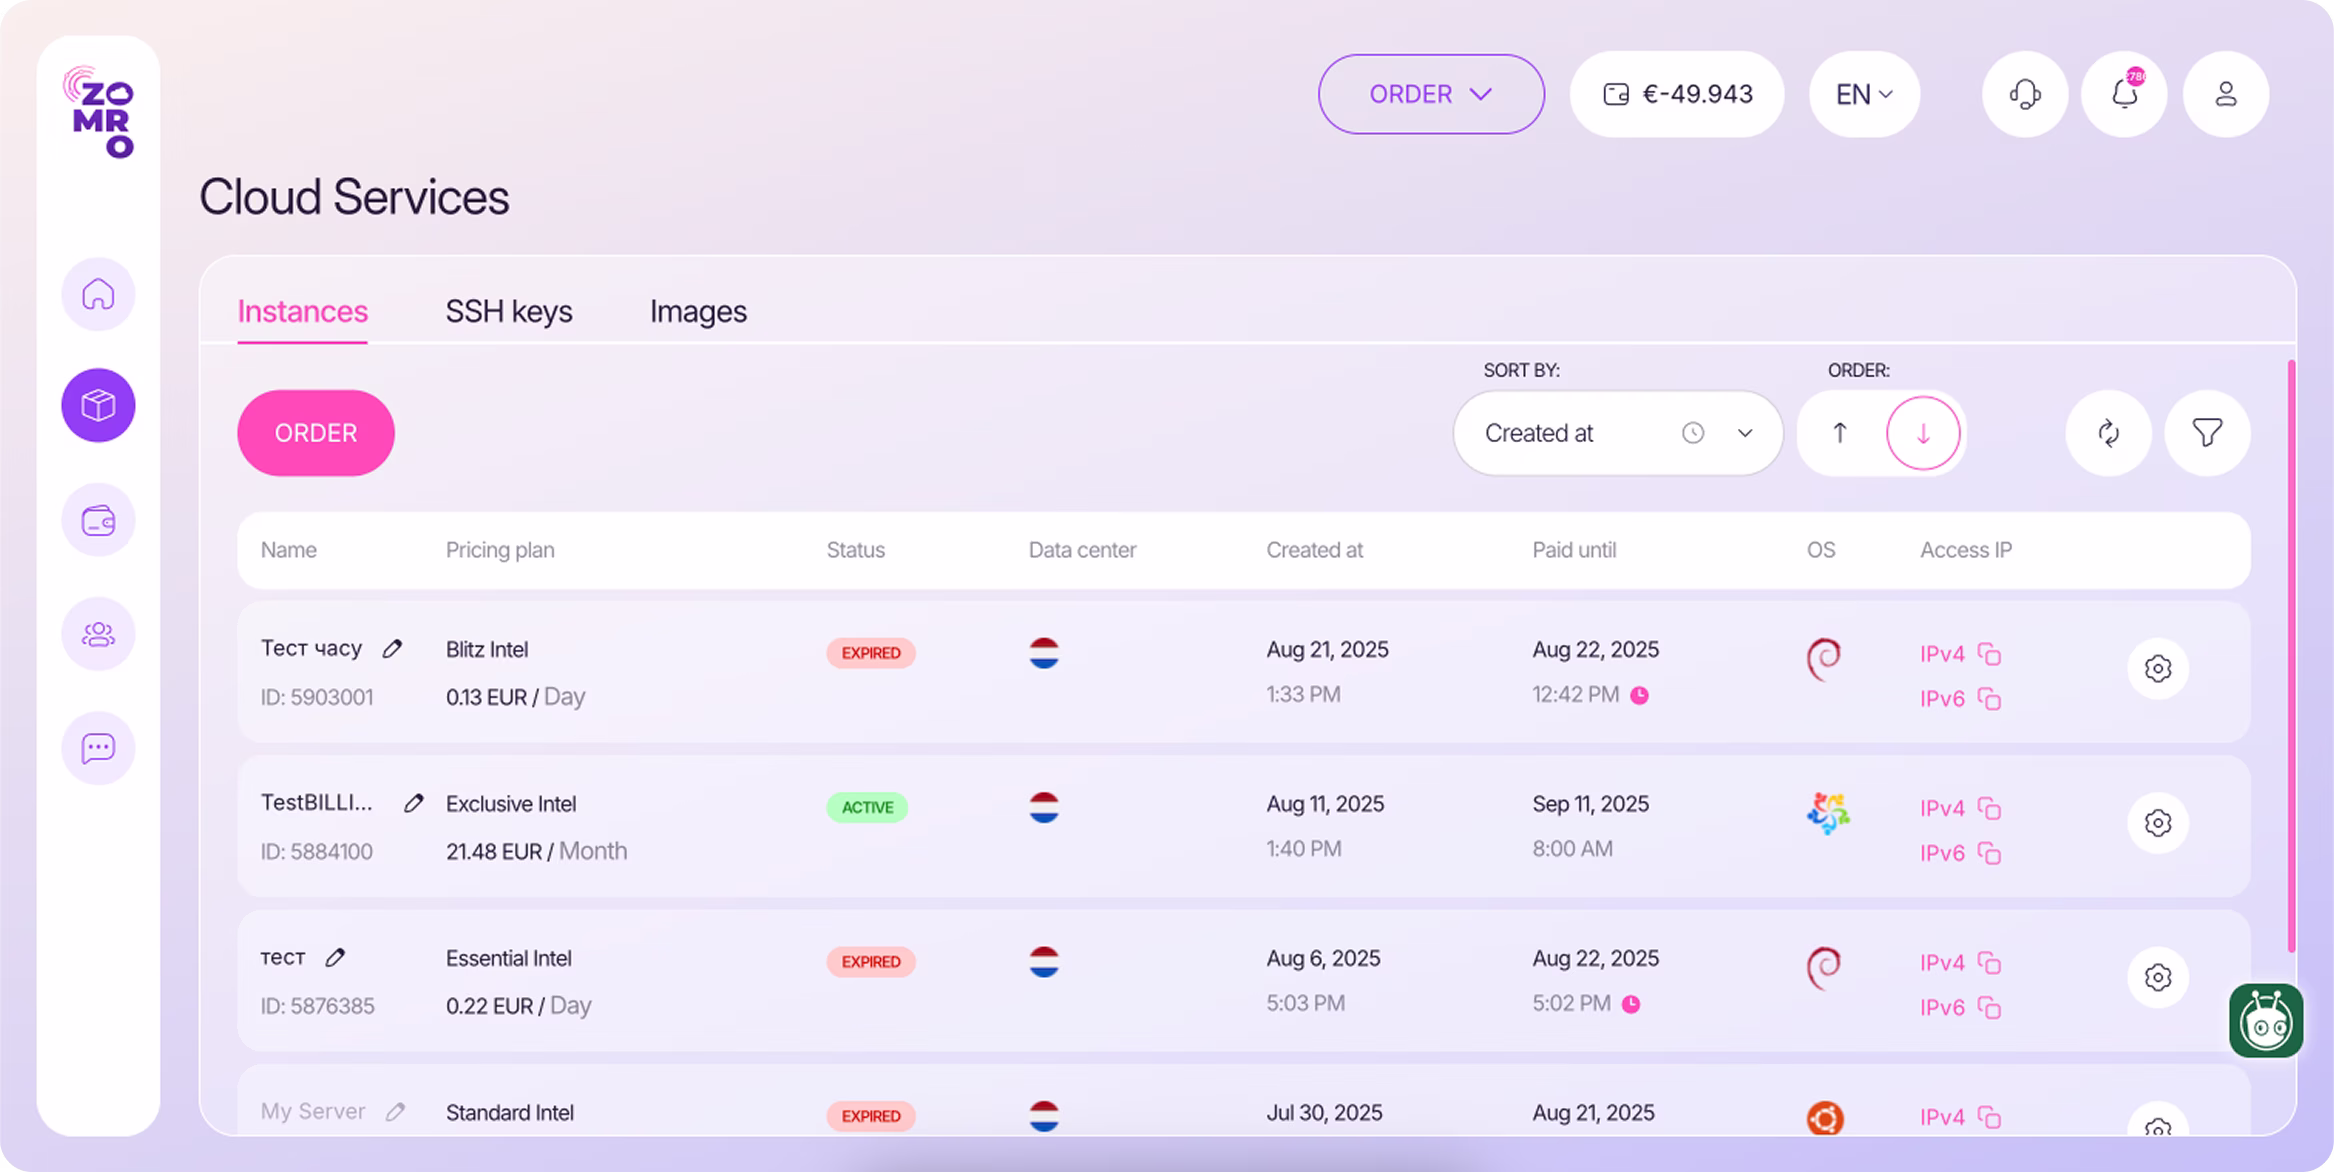Open the filter funnel button
Image resolution: width=2334 pixels, height=1172 pixels.
pyautogui.click(x=2207, y=433)
